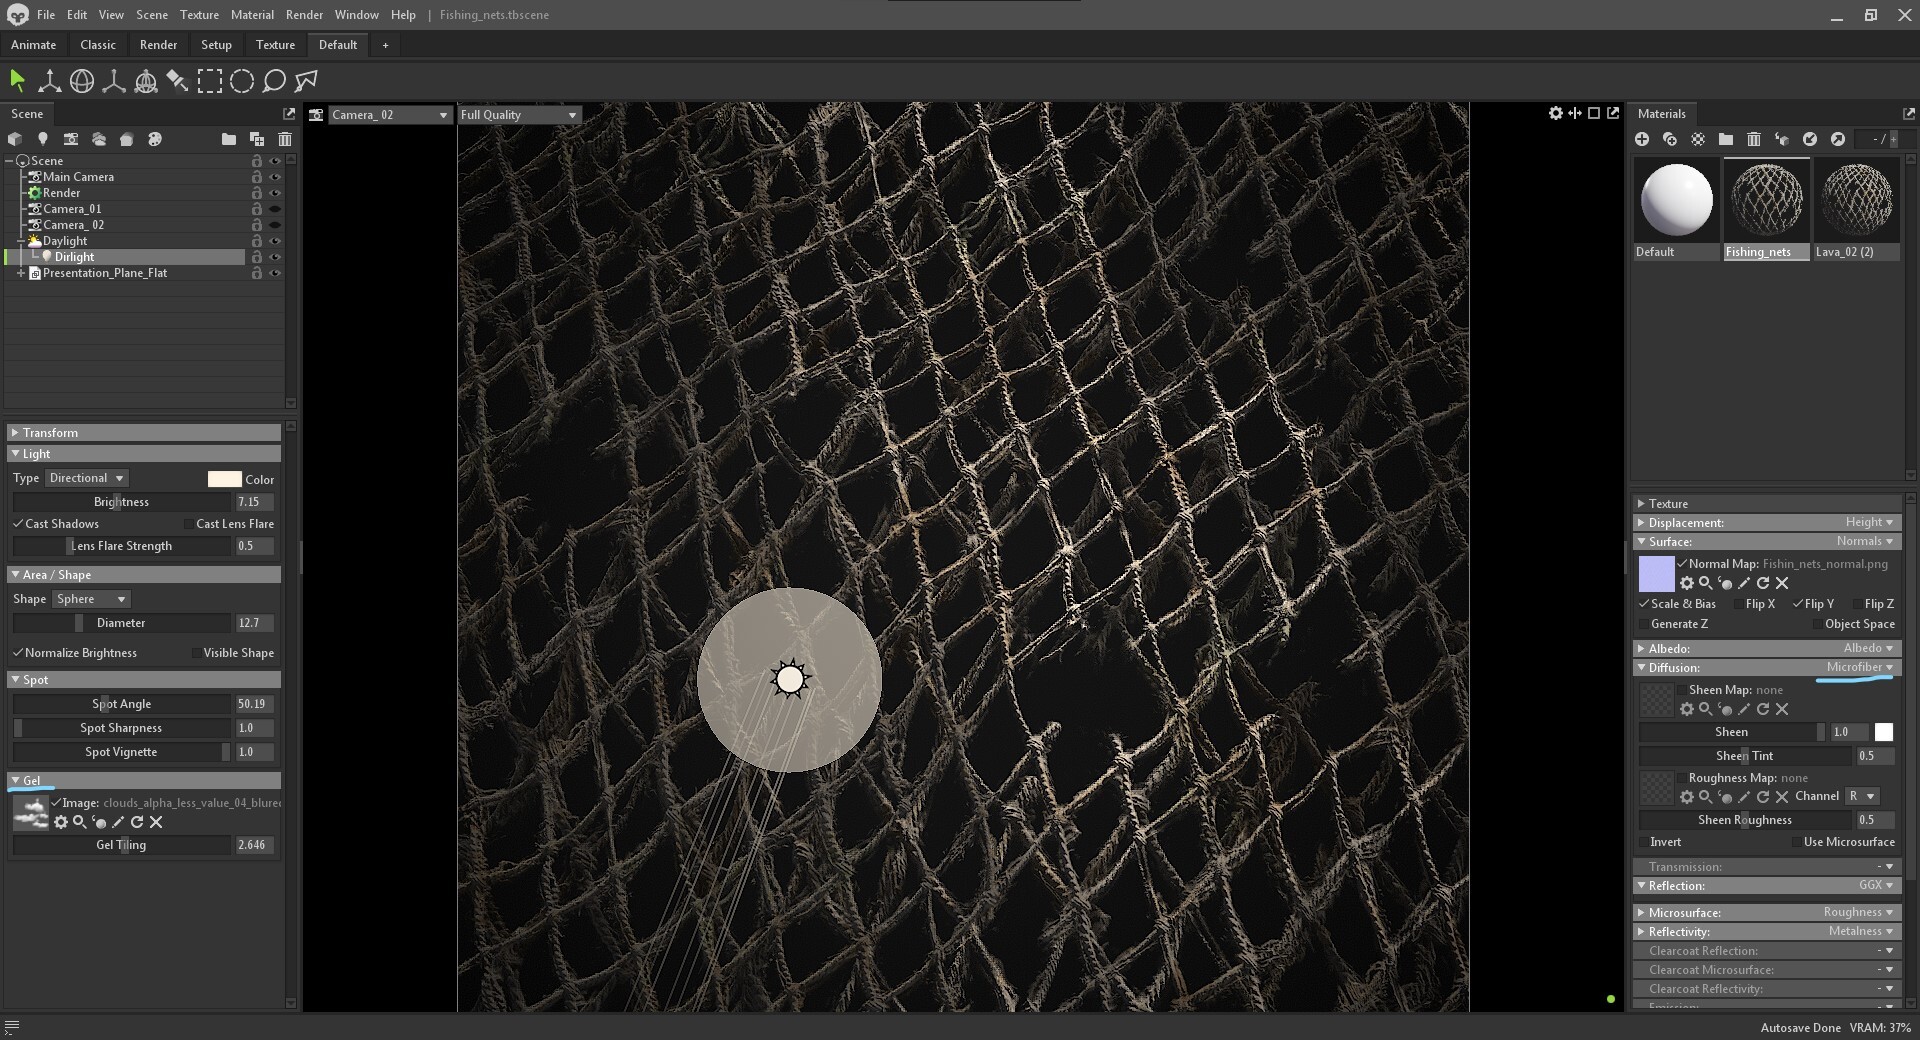The width and height of the screenshot is (1920, 1040).
Task: Open viewport settings gear icon
Action: 1556,113
